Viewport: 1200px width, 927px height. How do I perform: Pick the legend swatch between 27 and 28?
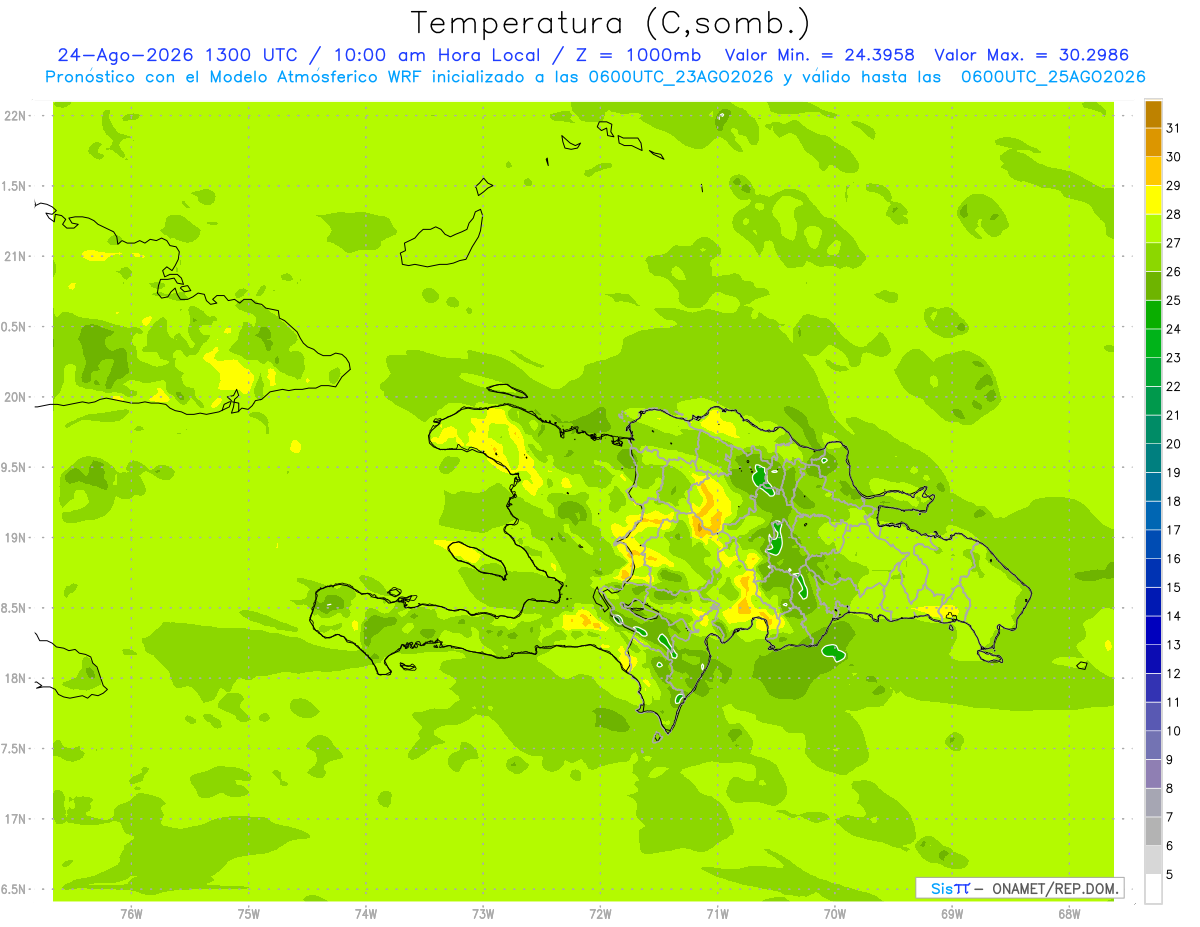coord(1153,229)
